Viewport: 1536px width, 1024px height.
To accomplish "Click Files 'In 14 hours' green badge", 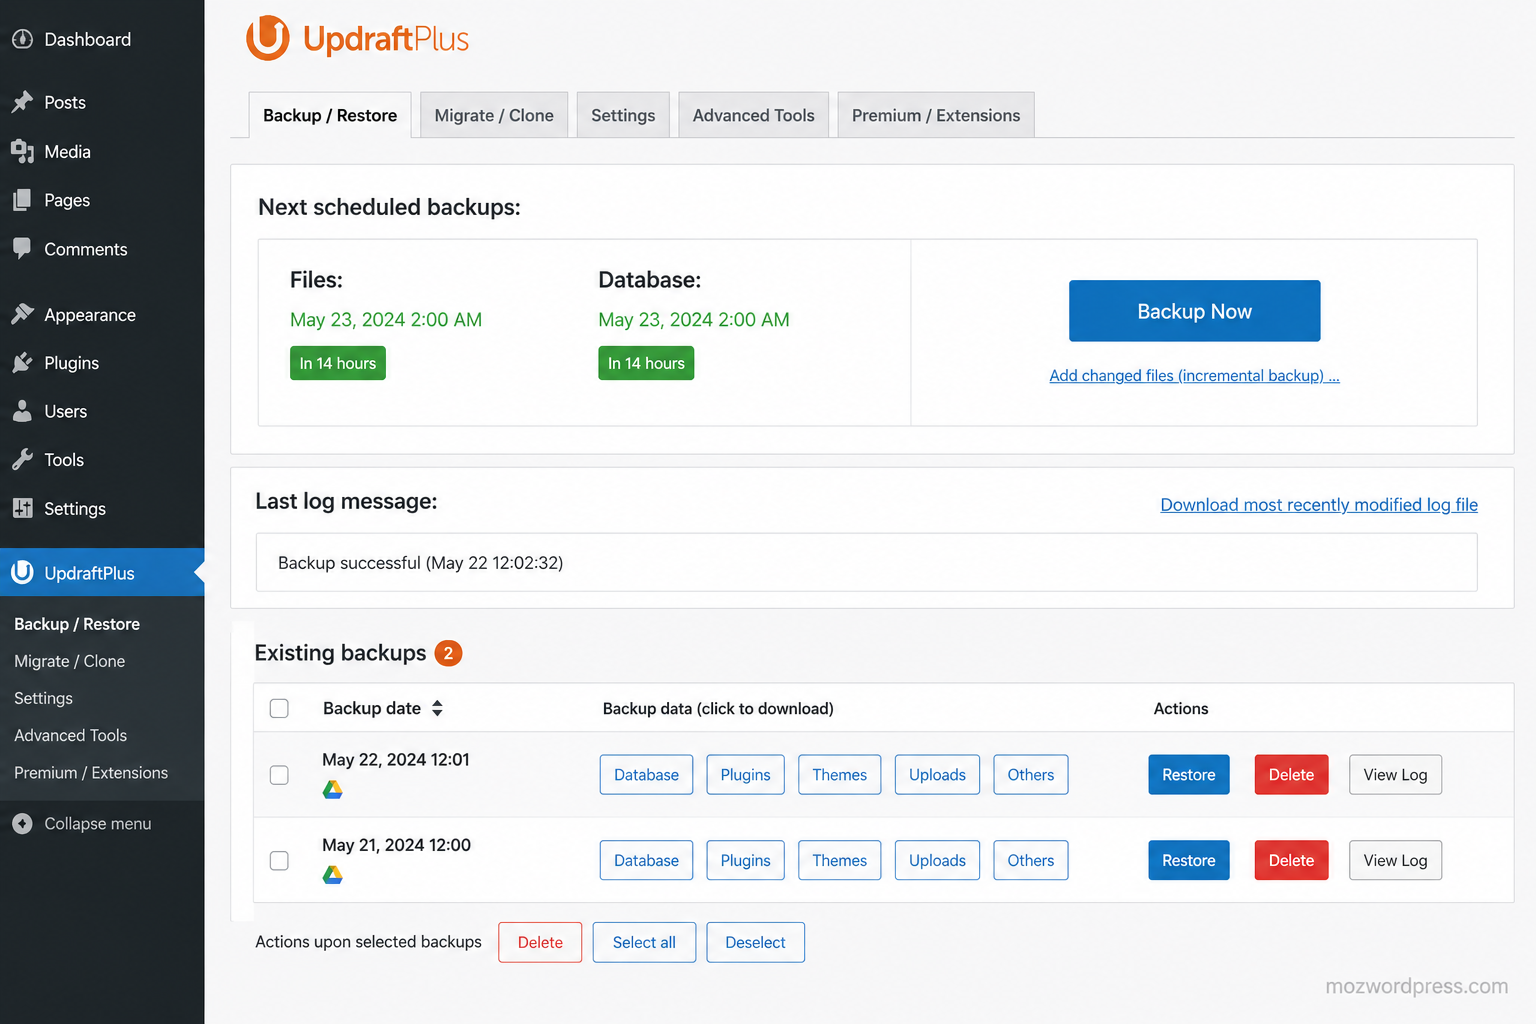I will pyautogui.click(x=338, y=363).
